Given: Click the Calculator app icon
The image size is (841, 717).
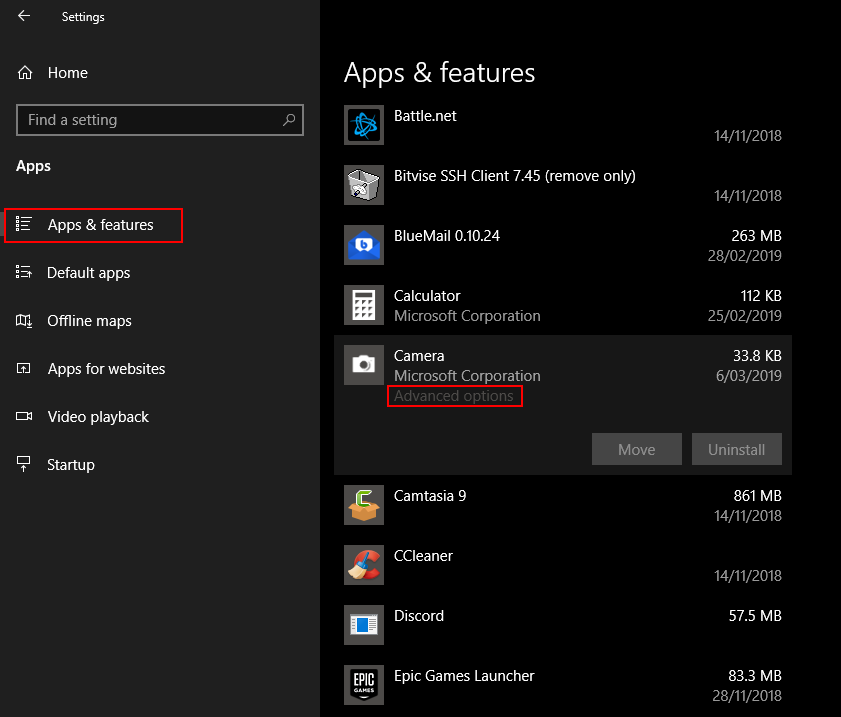Looking at the screenshot, I should pyautogui.click(x=364, y=305).
